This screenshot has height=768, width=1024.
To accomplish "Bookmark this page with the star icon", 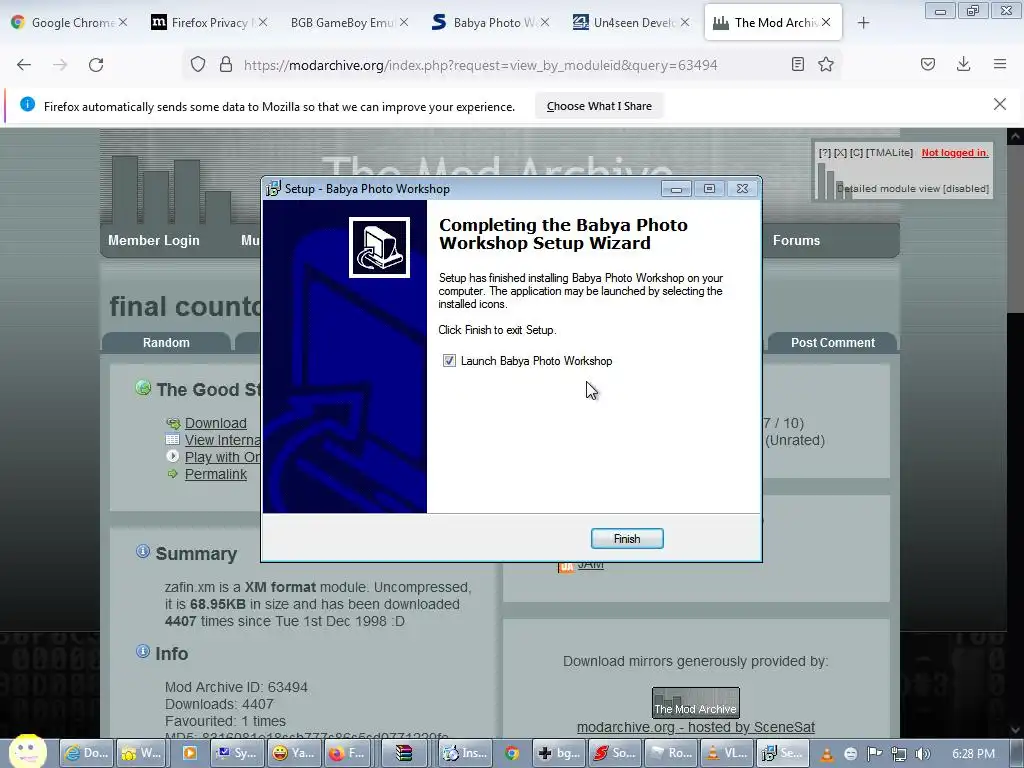I will pos(826,64).
